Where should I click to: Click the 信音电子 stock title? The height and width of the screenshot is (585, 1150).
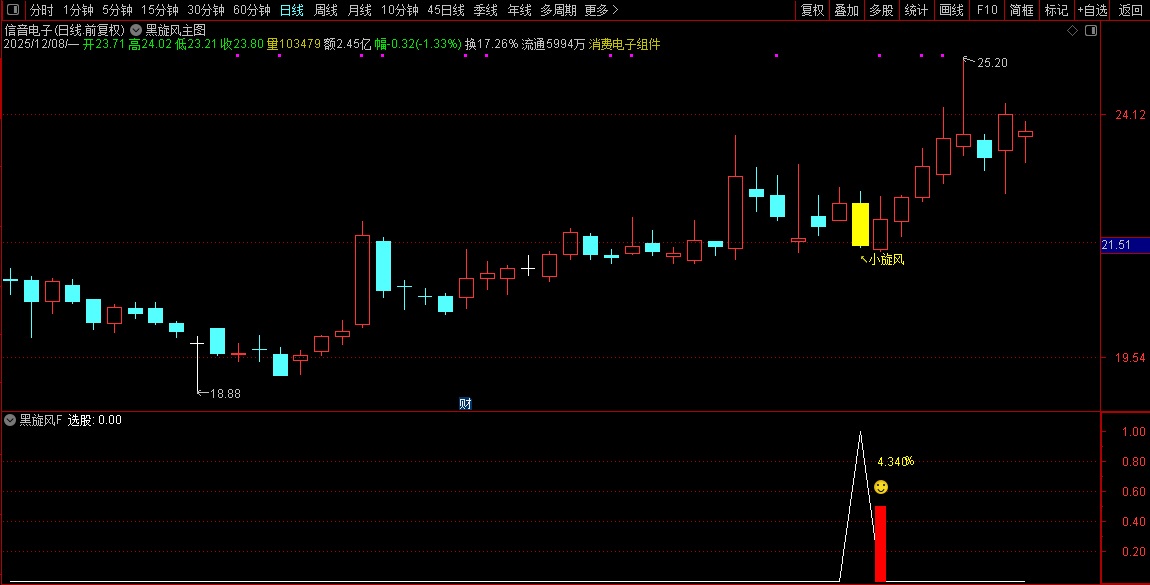coord(29,30)
